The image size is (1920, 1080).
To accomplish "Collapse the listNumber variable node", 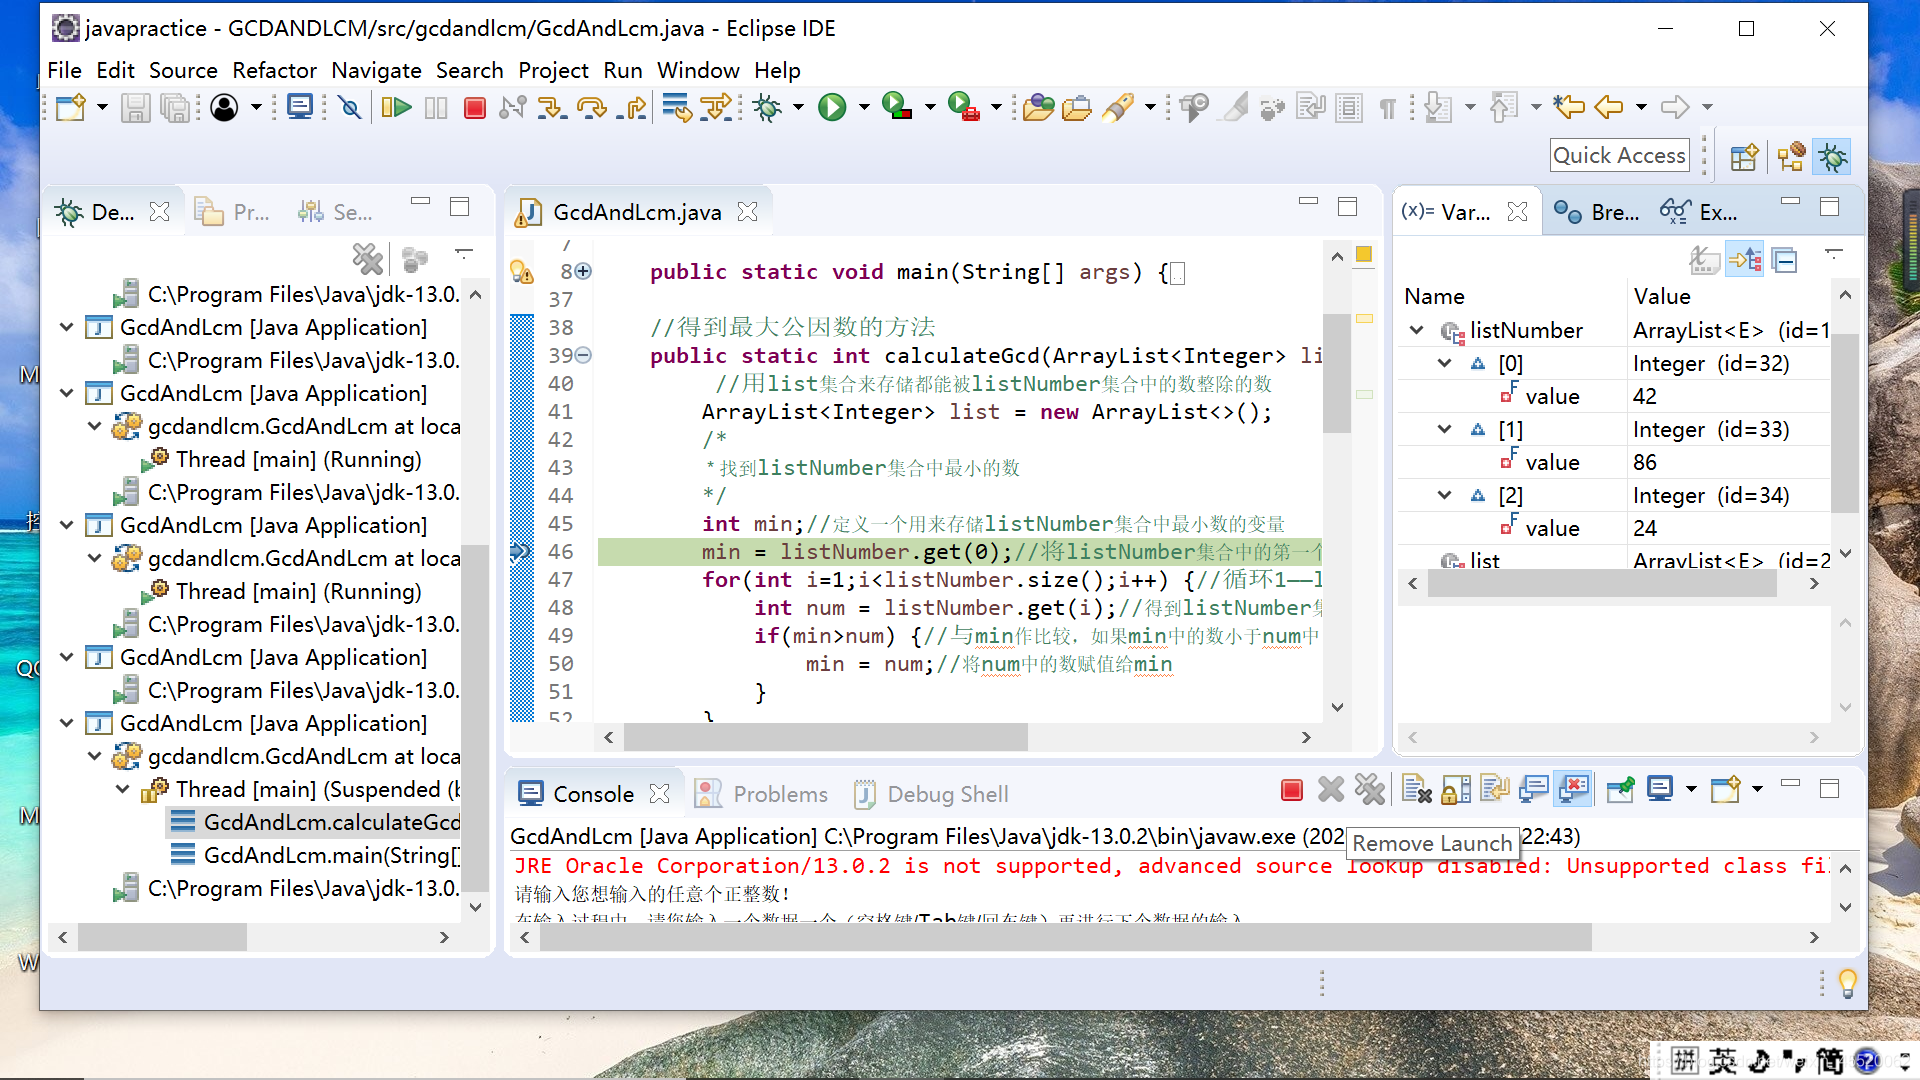I will pyautogui.click(x=1417, y=330).
